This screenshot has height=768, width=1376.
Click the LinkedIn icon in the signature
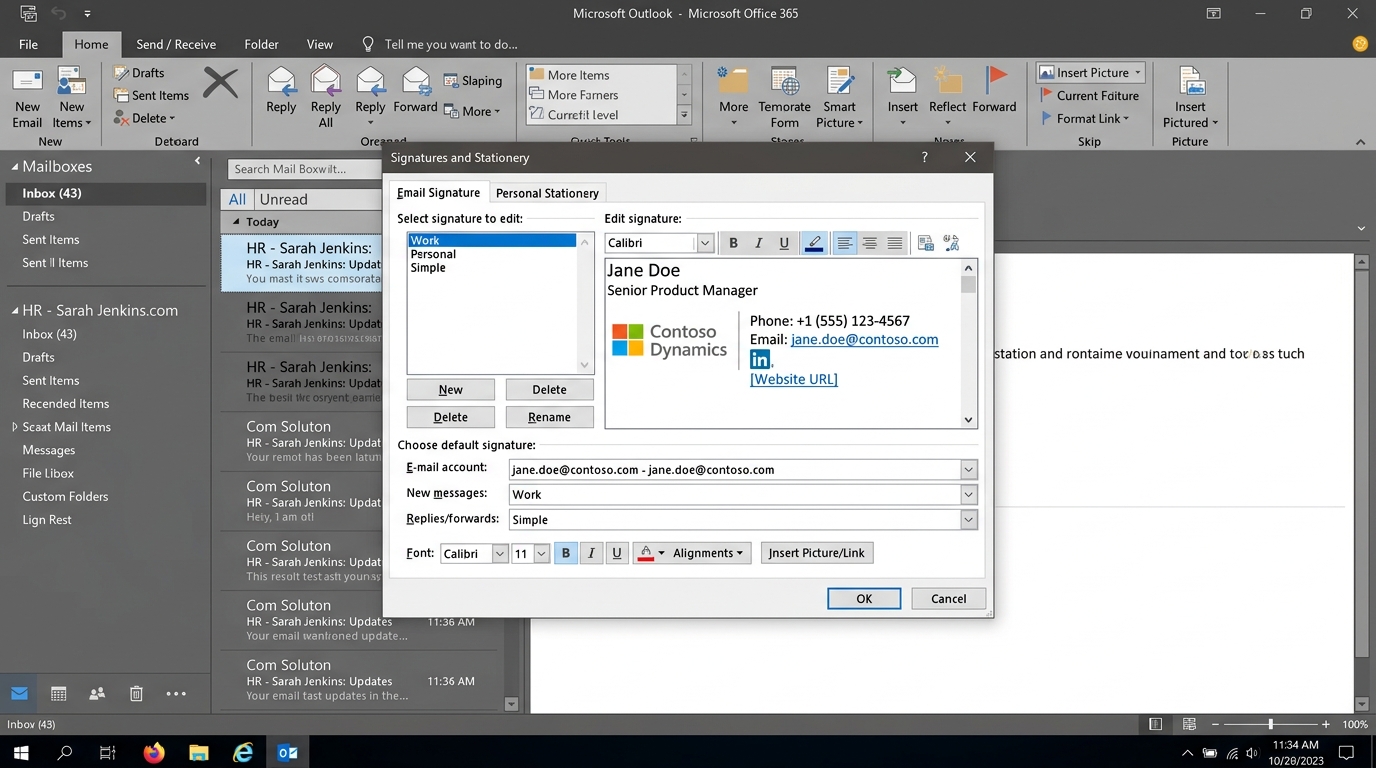tap(760, 359)
